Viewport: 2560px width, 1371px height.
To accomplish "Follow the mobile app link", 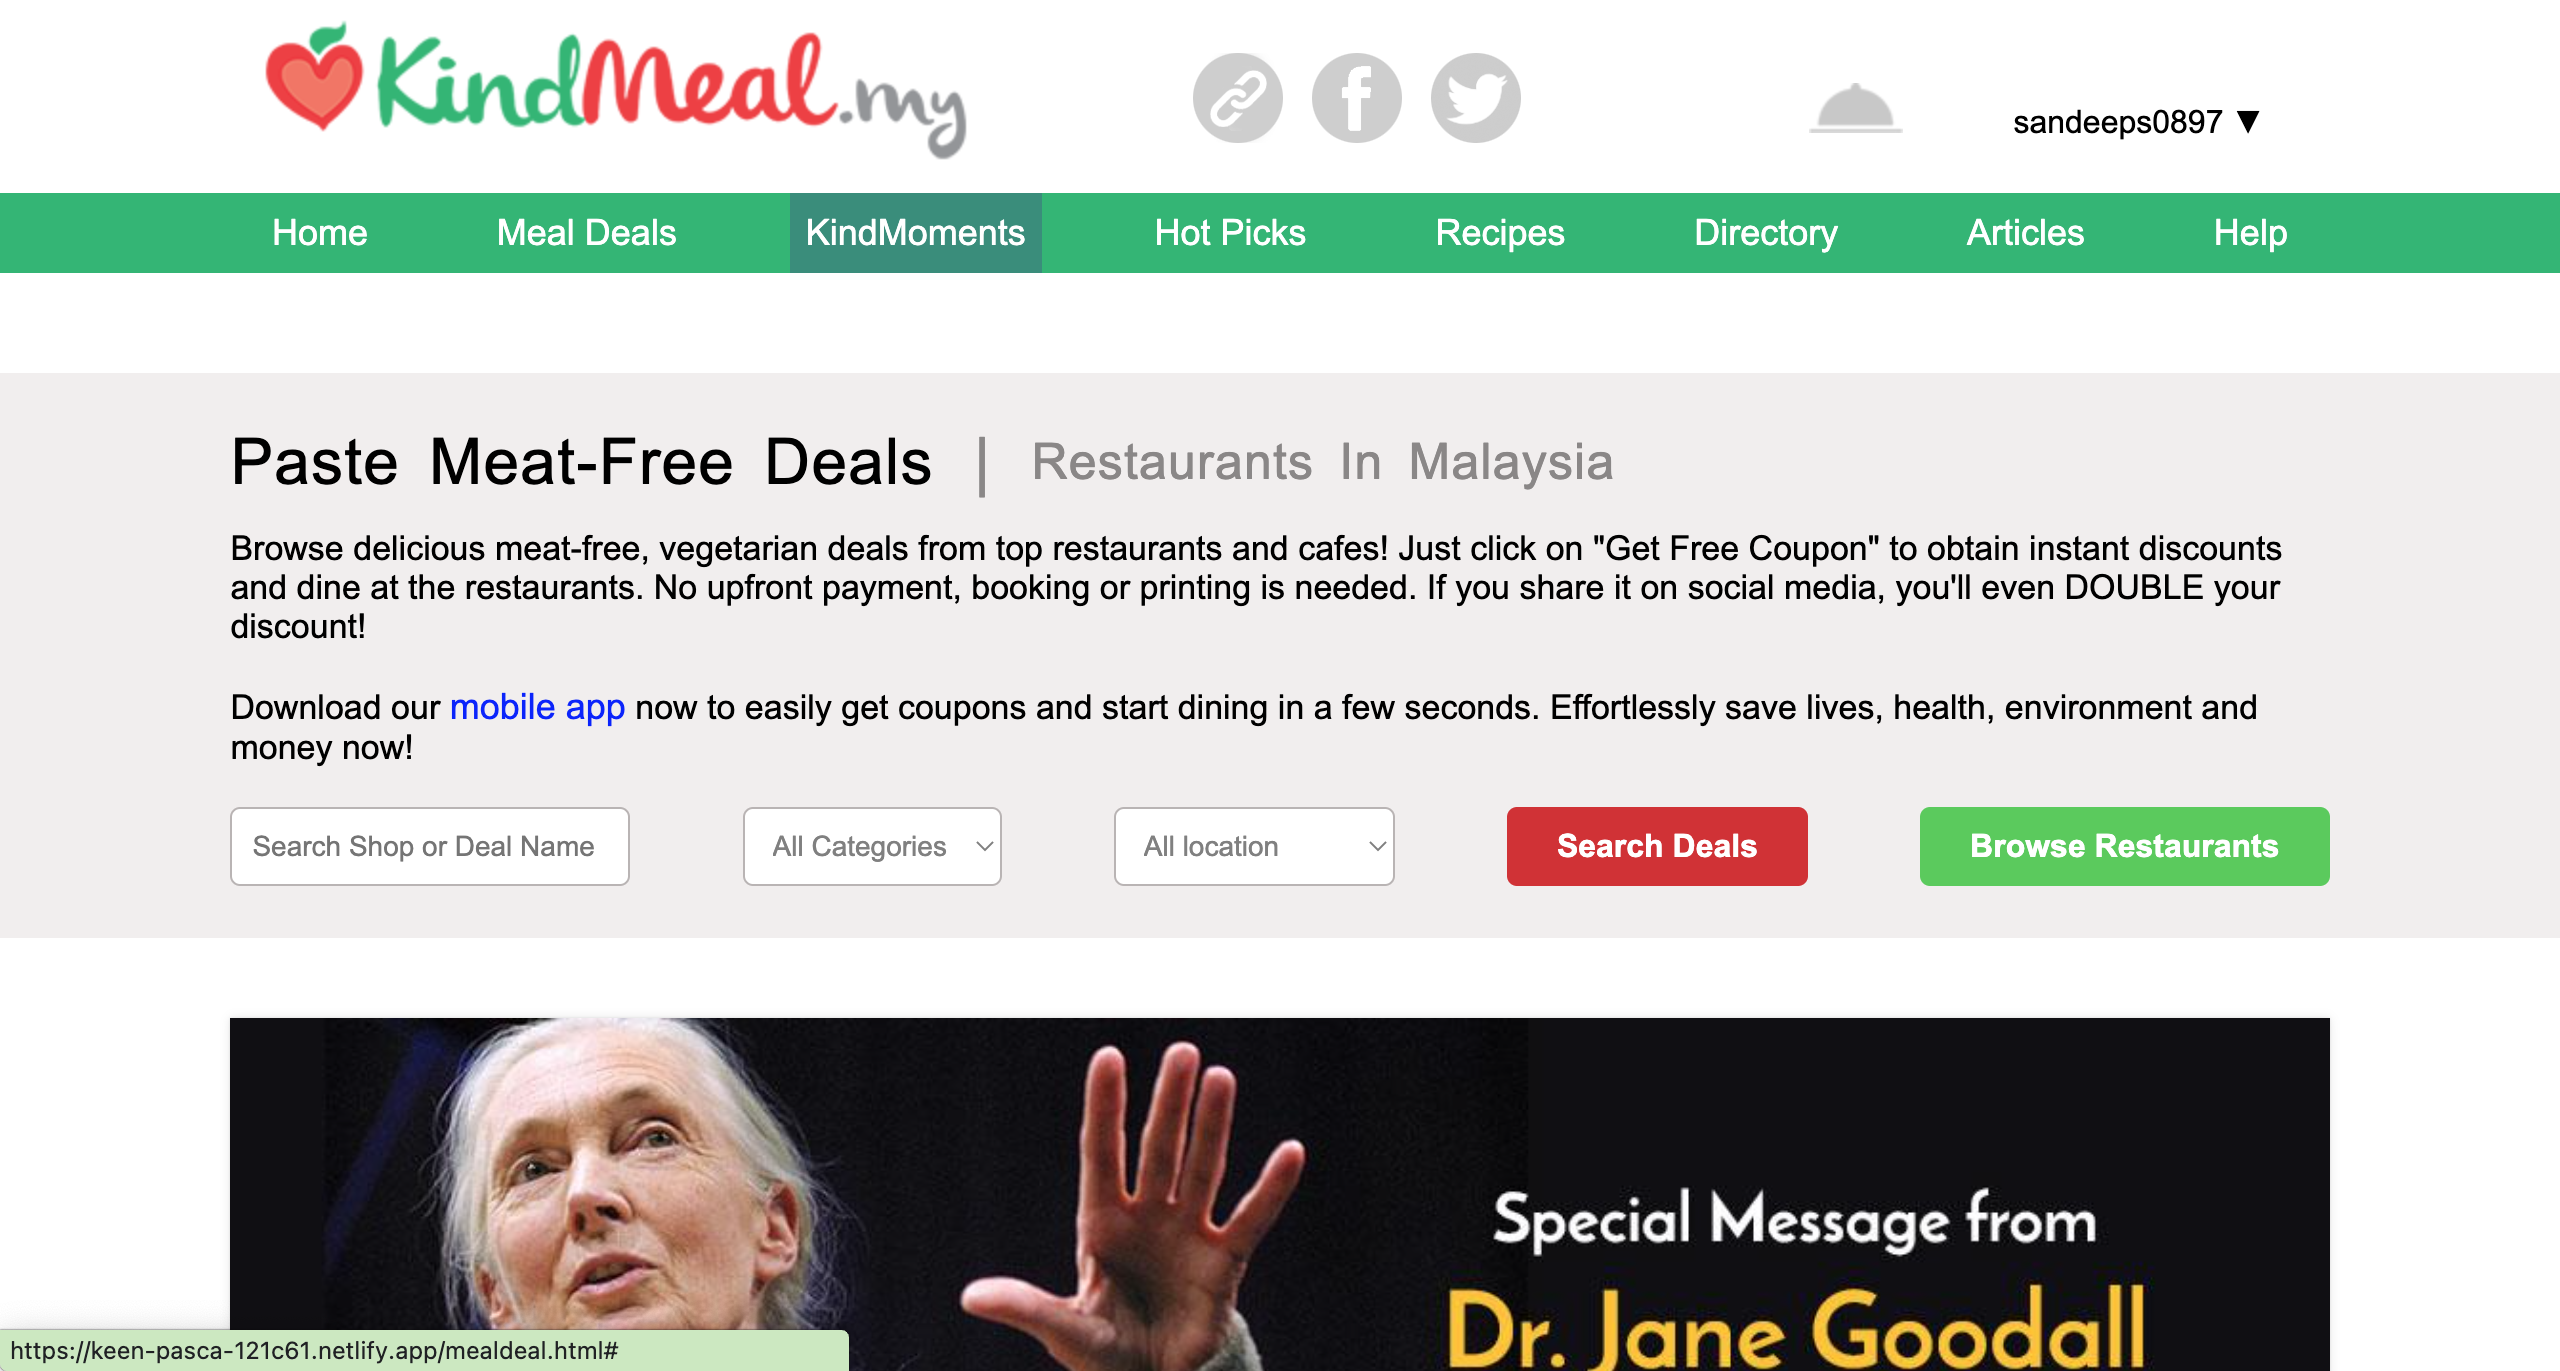I will (x=537, y=708).
